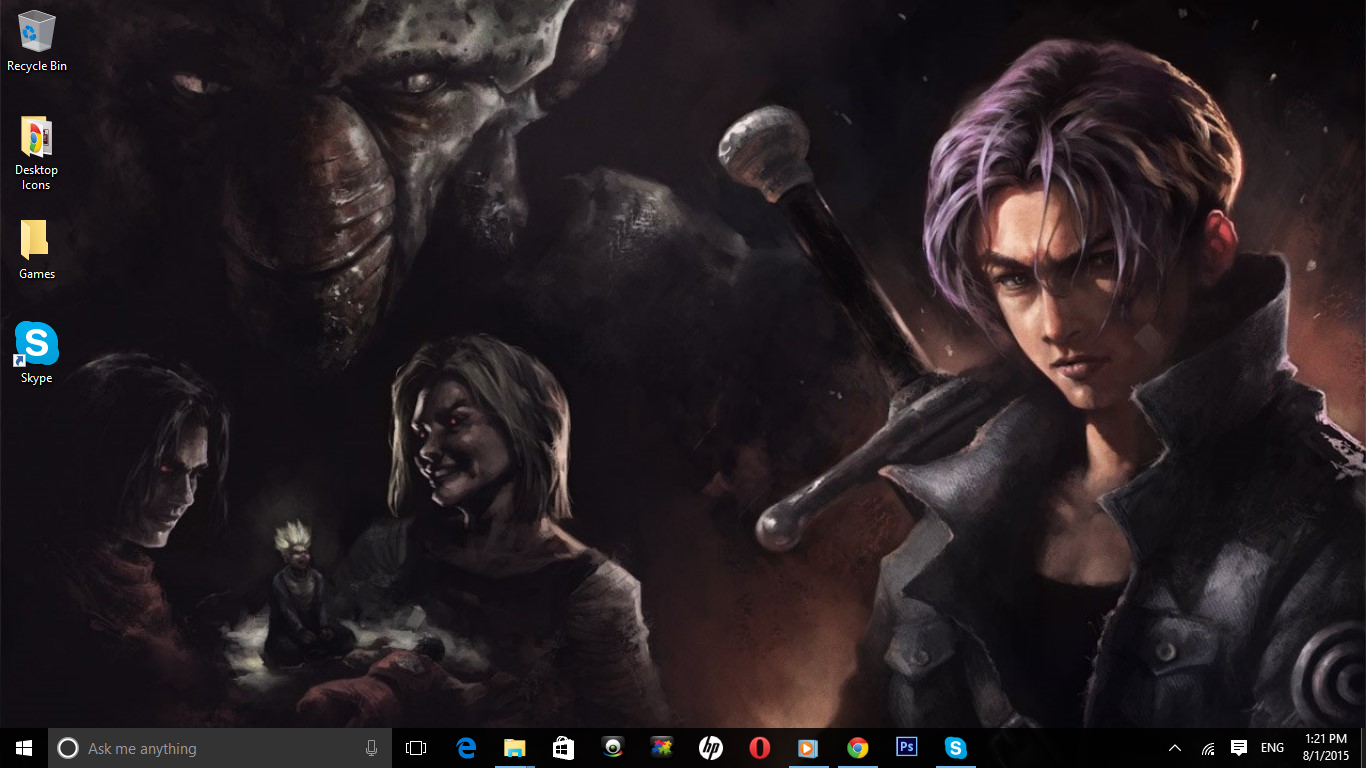Launch Microsoft Edge from the taskbar
Image resolution: width=1366 pixels, height=768 pixels.
pos(466,748)
